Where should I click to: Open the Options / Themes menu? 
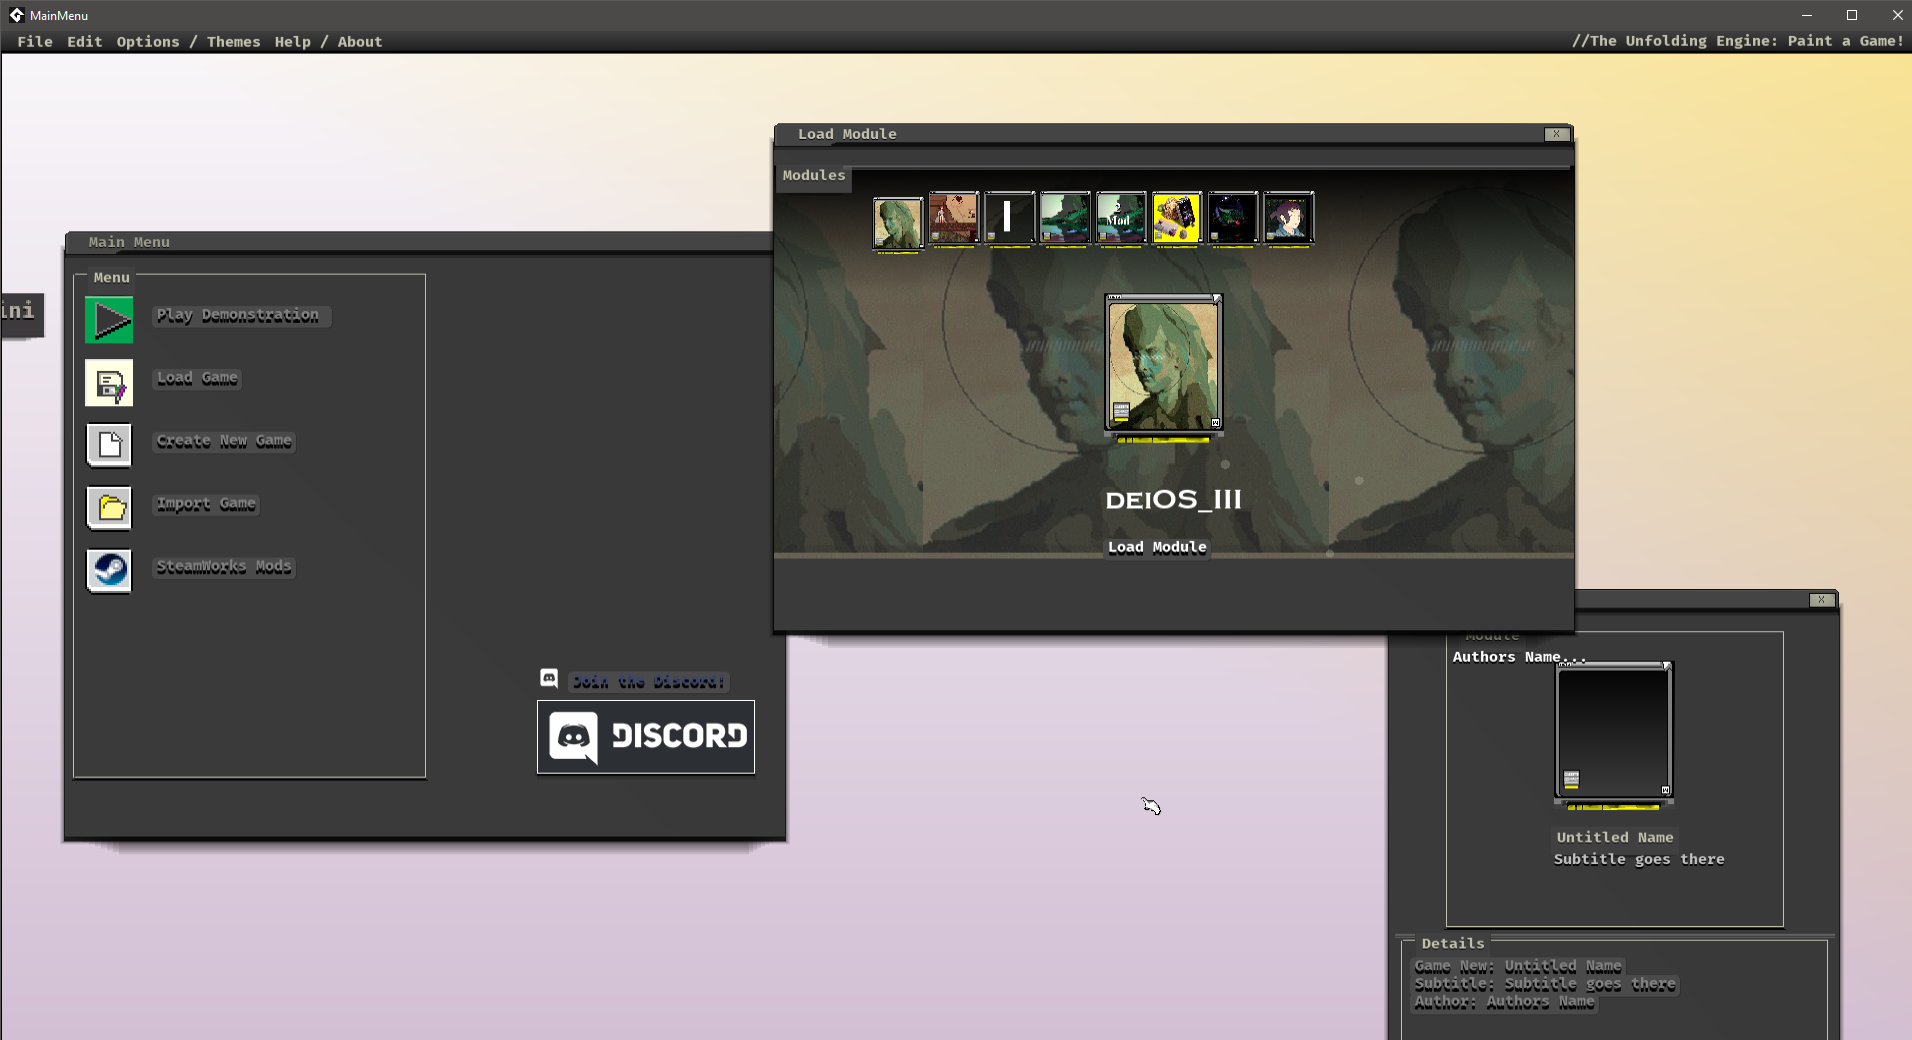(188, 42)
